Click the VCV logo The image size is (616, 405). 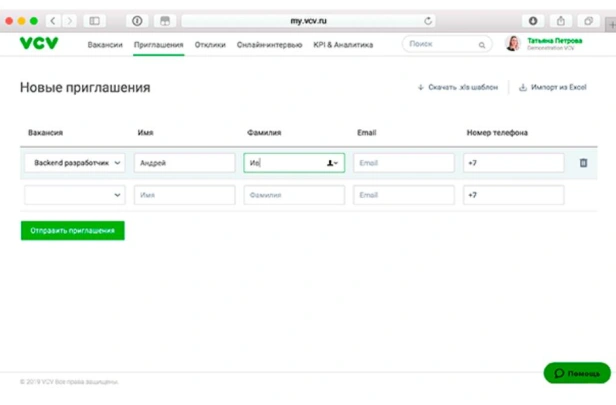(39, 43)
